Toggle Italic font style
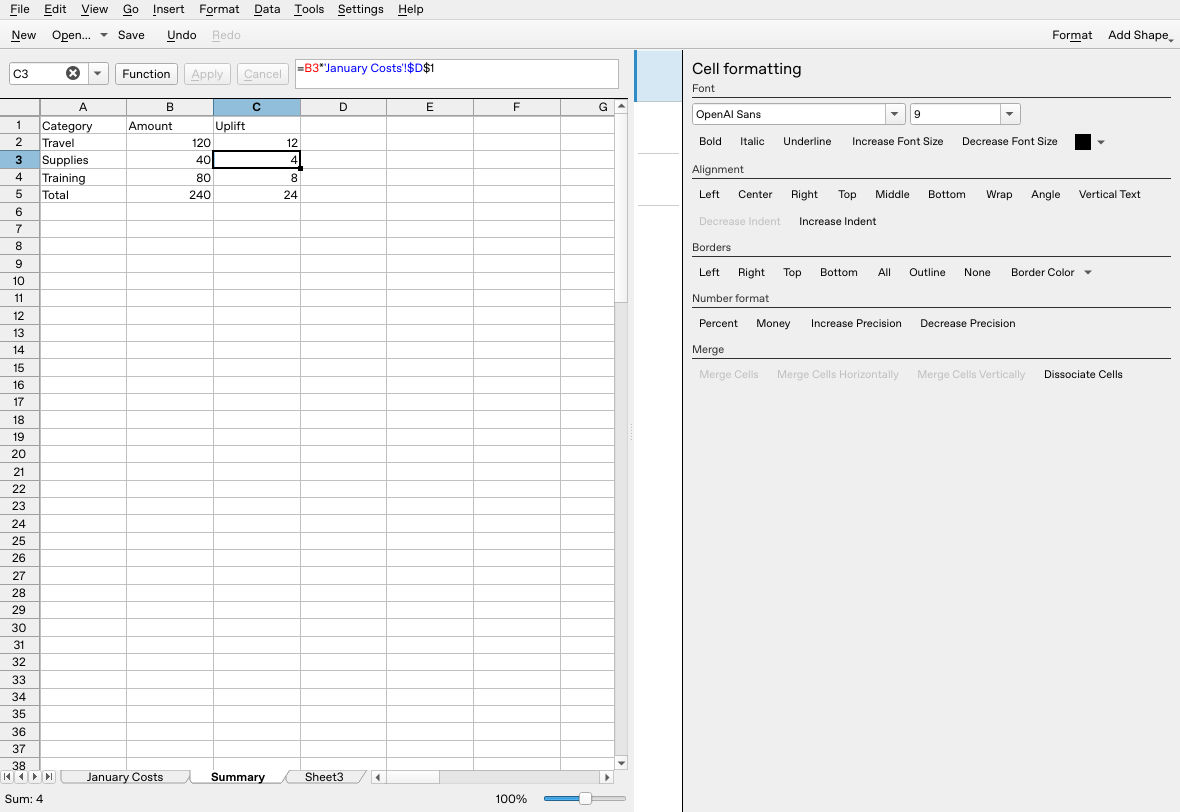Viewport: 1180px width, 812px height. click(x=752, y=141)
